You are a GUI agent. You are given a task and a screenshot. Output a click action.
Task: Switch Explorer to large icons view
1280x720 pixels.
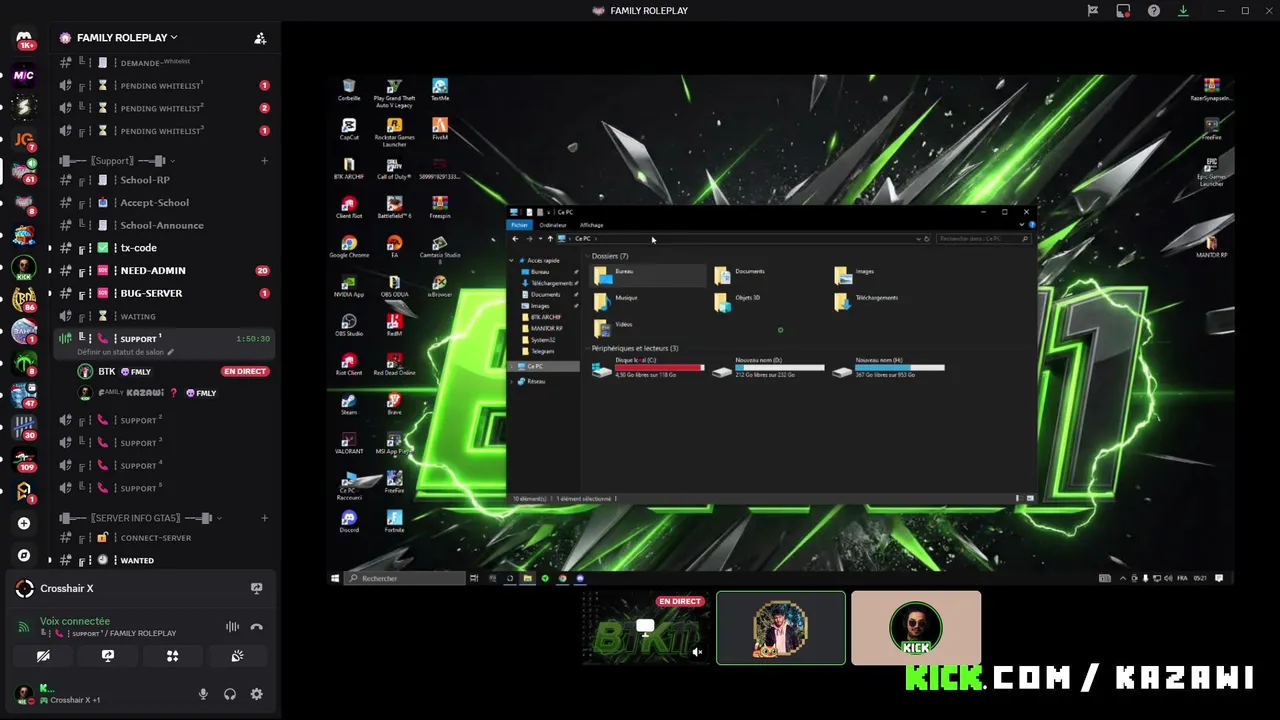[x=1030, y=498]
